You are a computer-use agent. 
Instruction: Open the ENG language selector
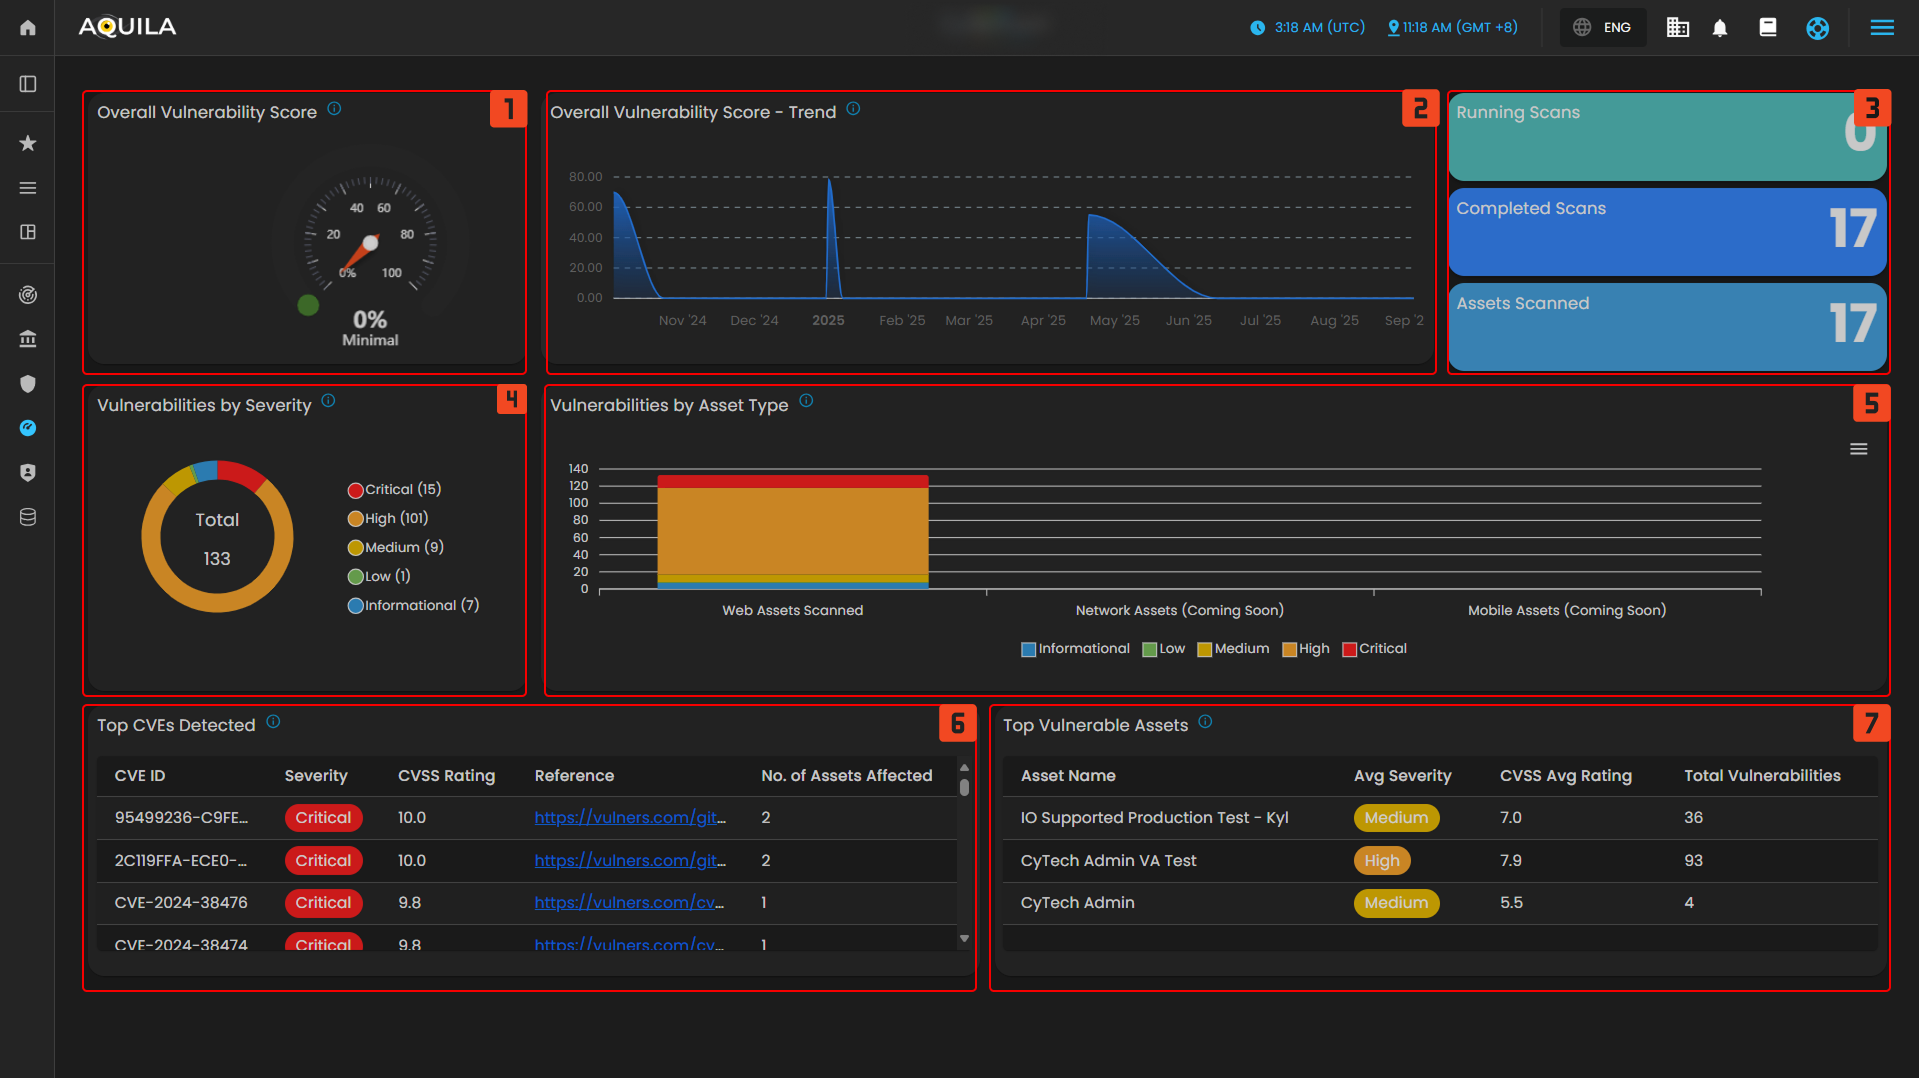[1602, 28]
